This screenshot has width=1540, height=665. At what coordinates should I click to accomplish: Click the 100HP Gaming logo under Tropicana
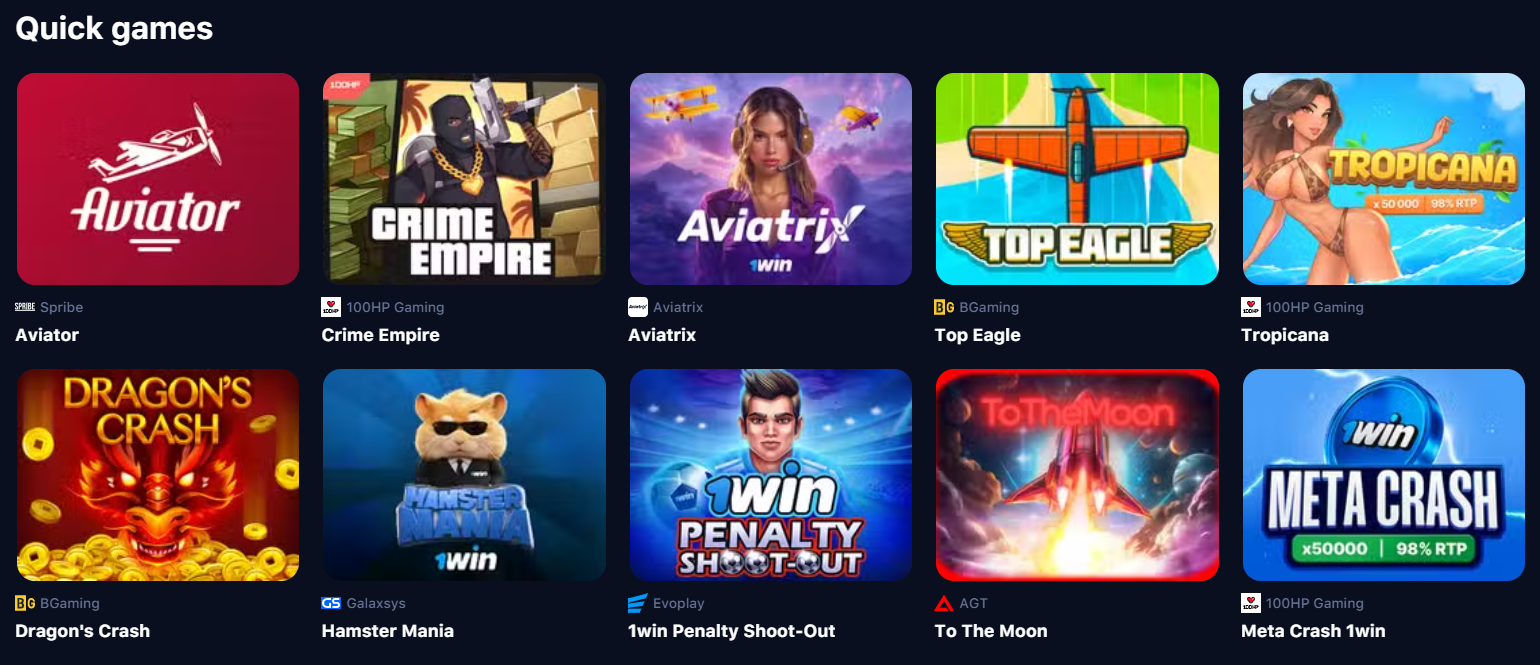point(1251,307)
